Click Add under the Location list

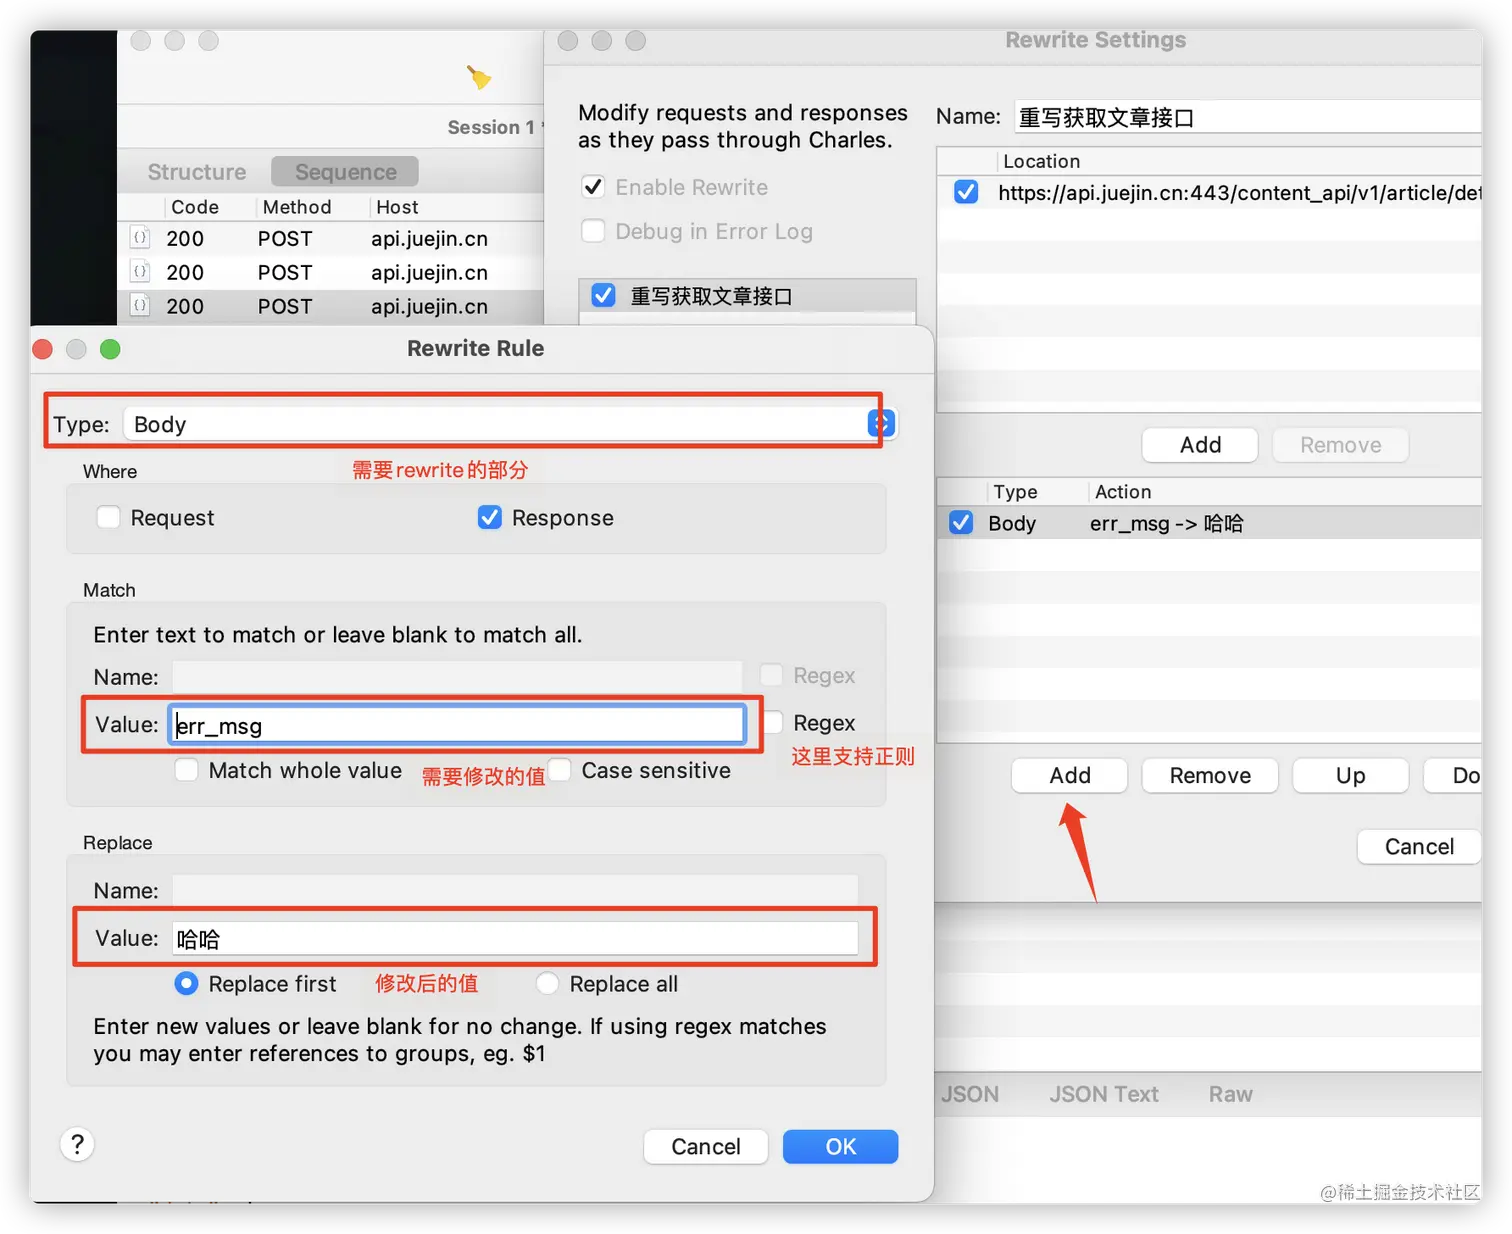coord(1200,445)
